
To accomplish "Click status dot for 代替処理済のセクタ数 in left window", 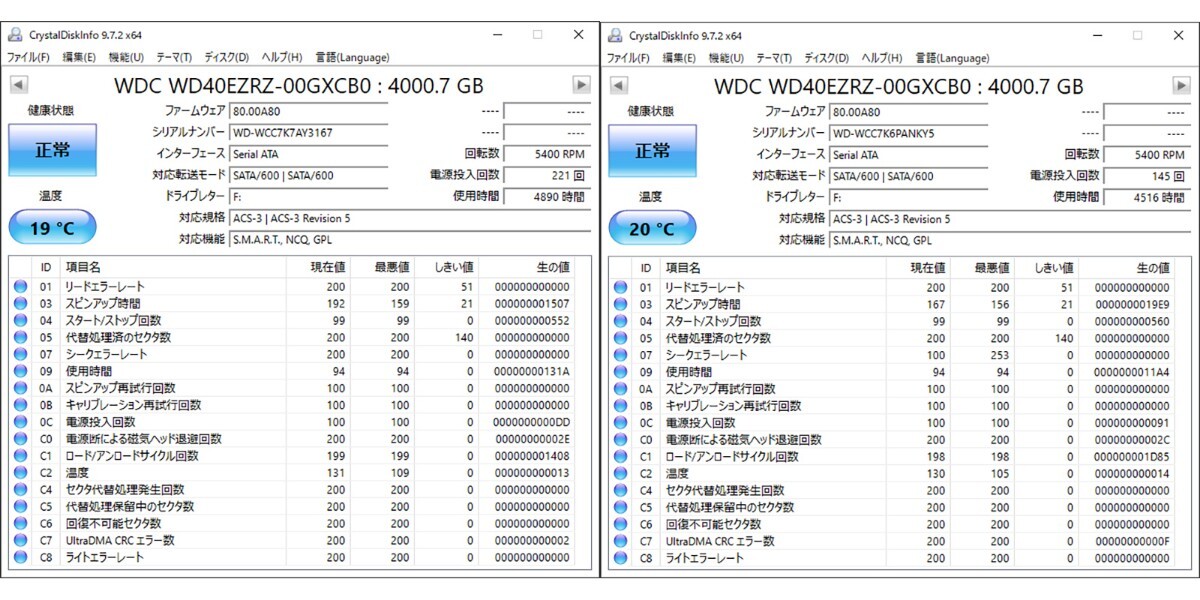I will (x=20, y=338).
